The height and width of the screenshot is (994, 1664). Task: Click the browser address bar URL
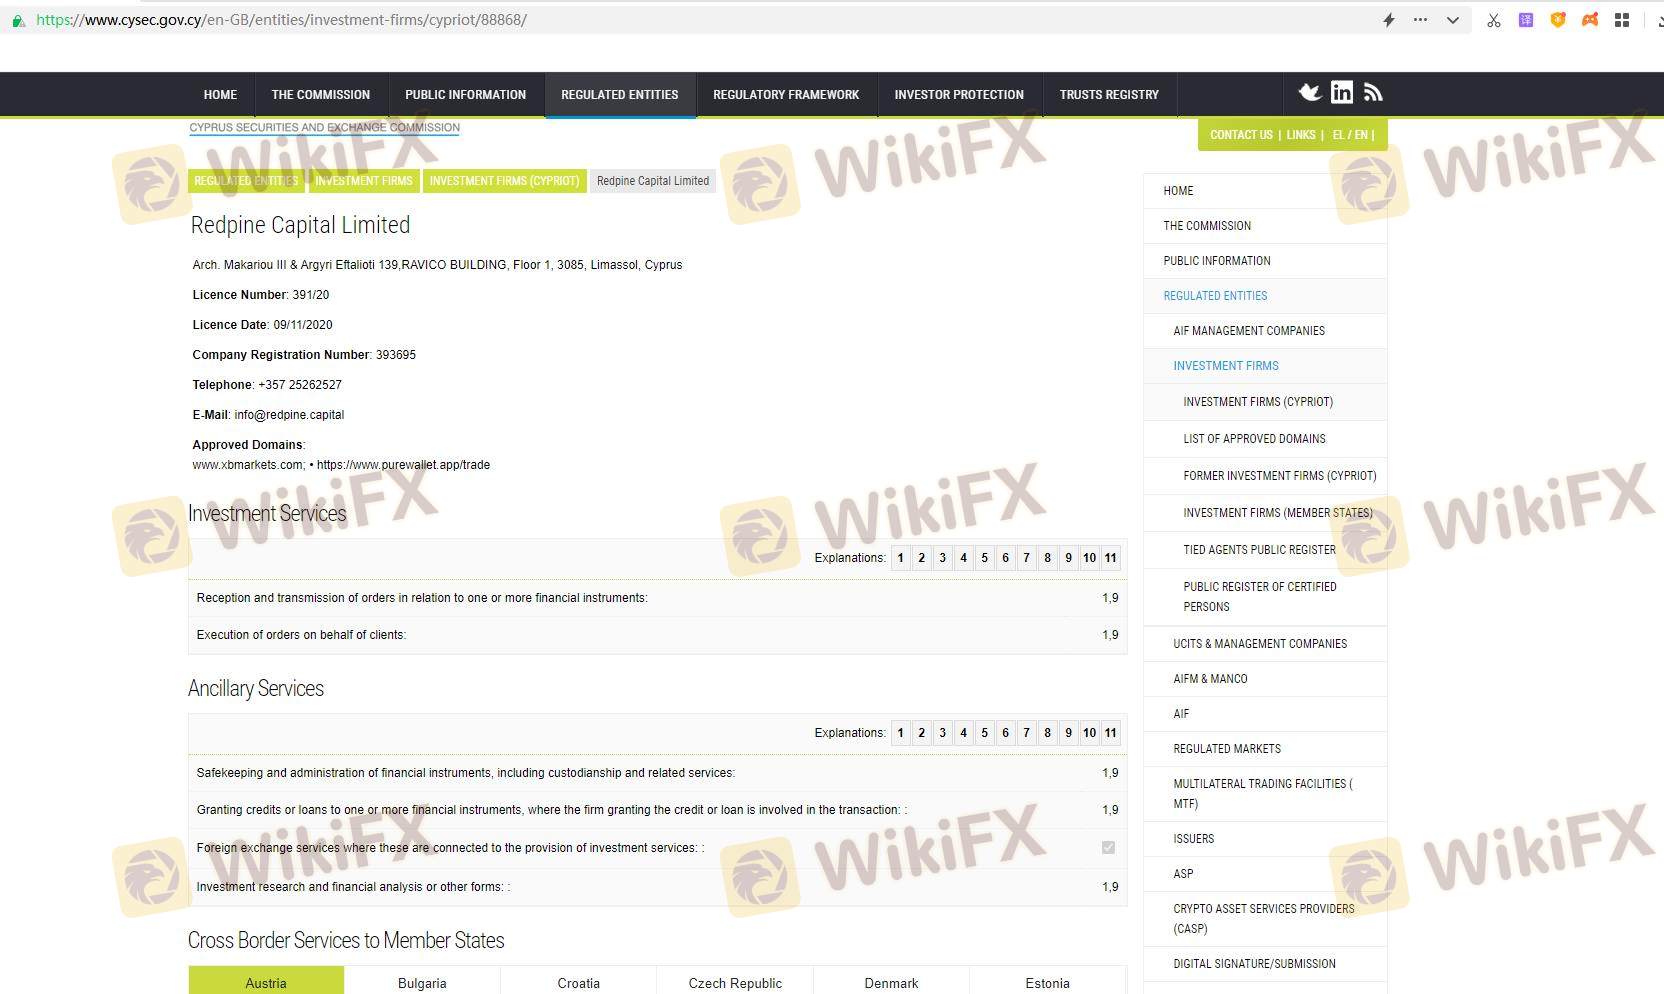pos(282,20)
